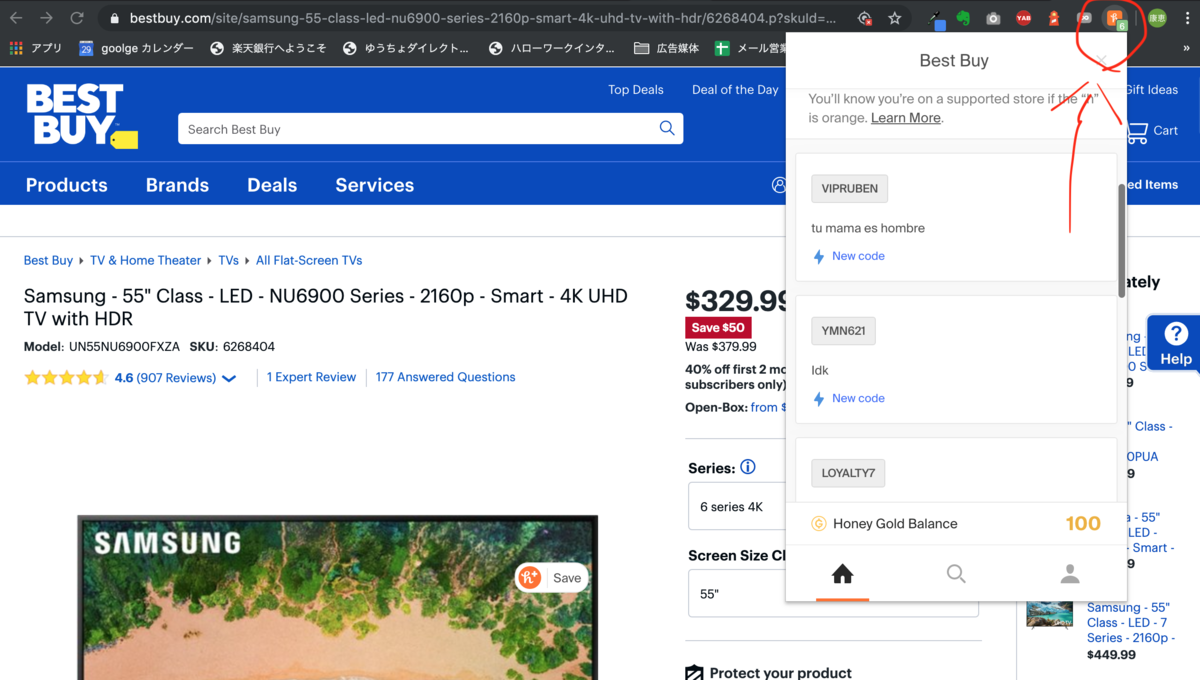Image resolution: width=1200 pixels, height=680 pixels.
Task: Click All Flat-Screen TVs breadcrumb
Action: [x=309, y=260]
